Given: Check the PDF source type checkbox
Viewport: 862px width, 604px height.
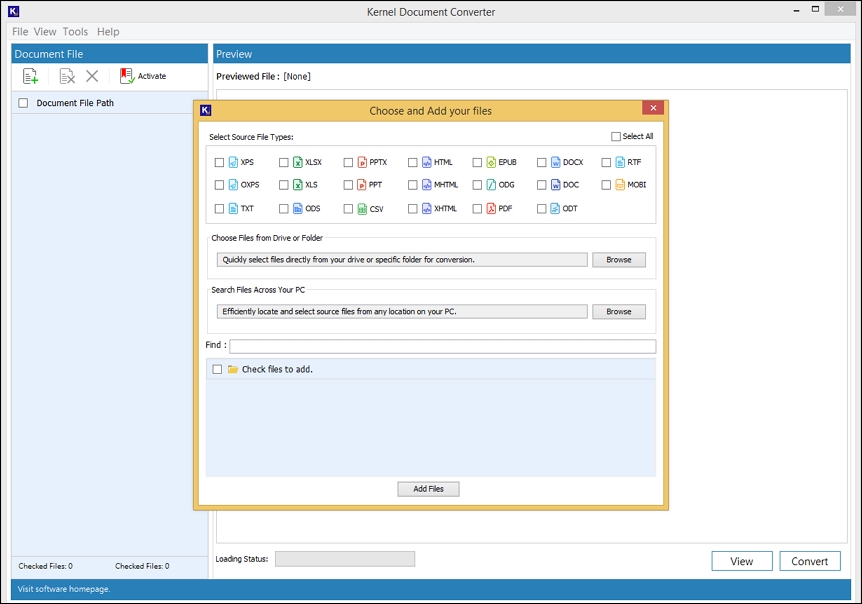Looking at the screenshot, I should pyautogui.click(x=477, y=209).
